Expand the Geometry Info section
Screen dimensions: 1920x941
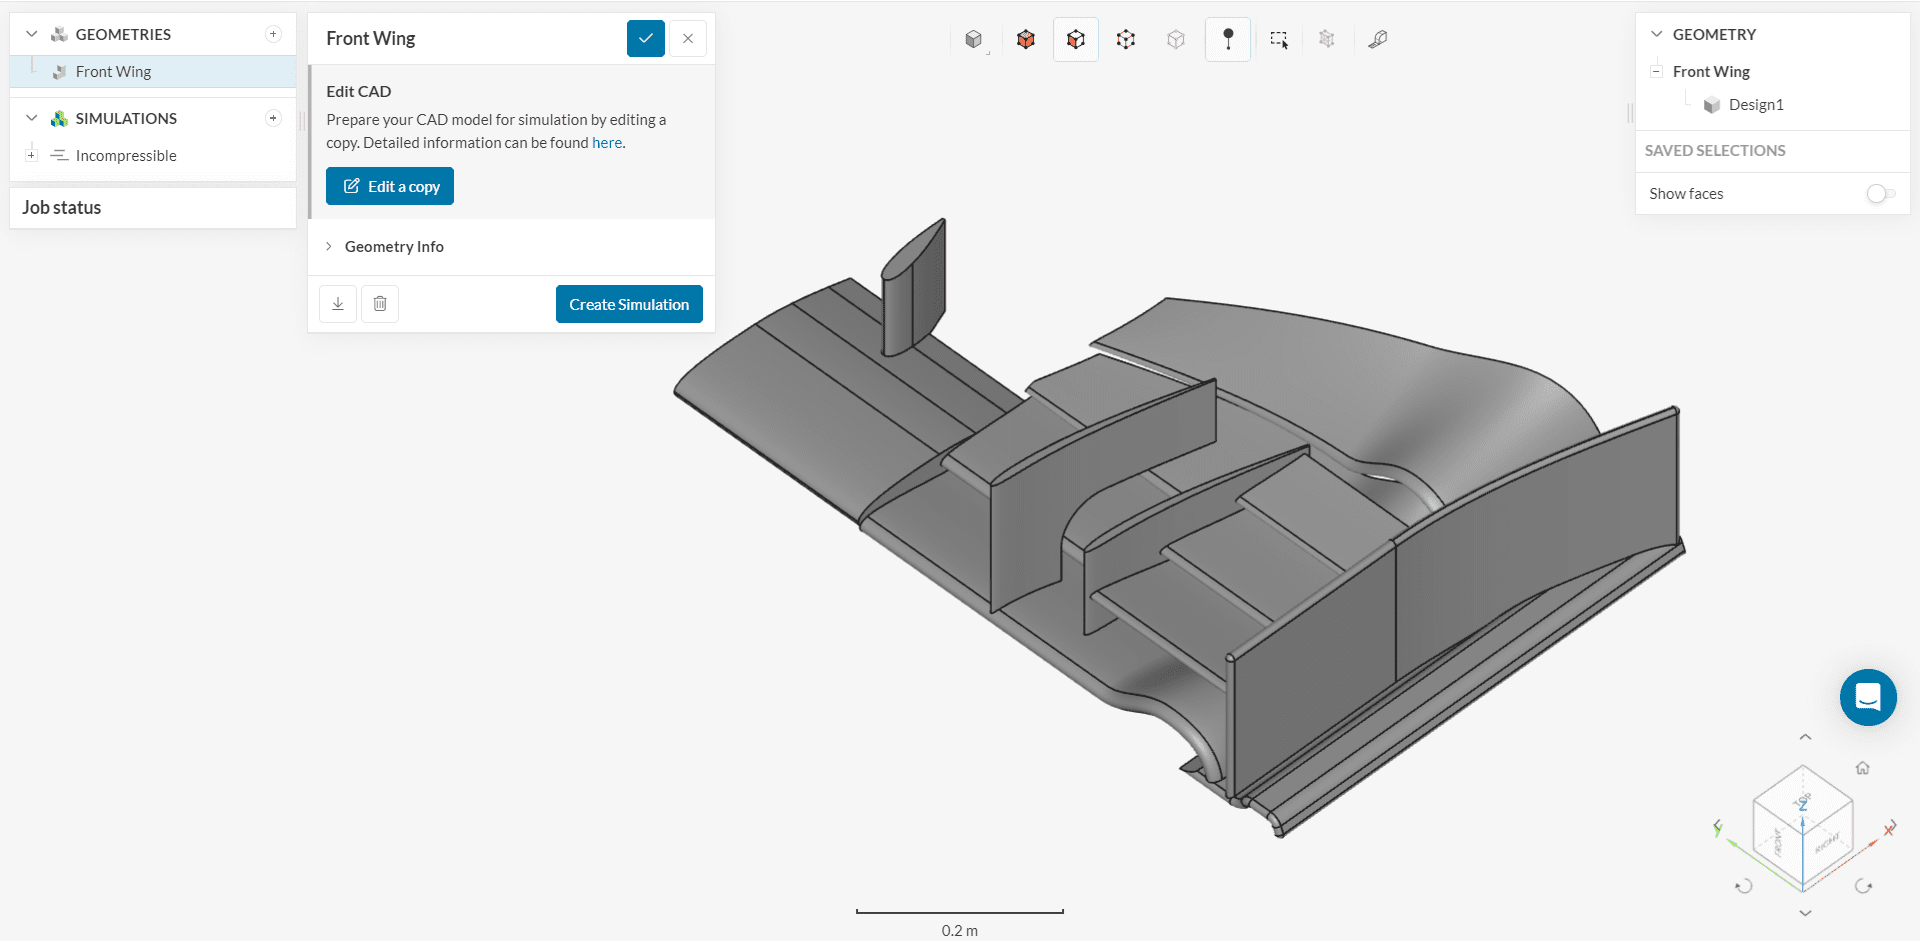click(x=394, y=247)
